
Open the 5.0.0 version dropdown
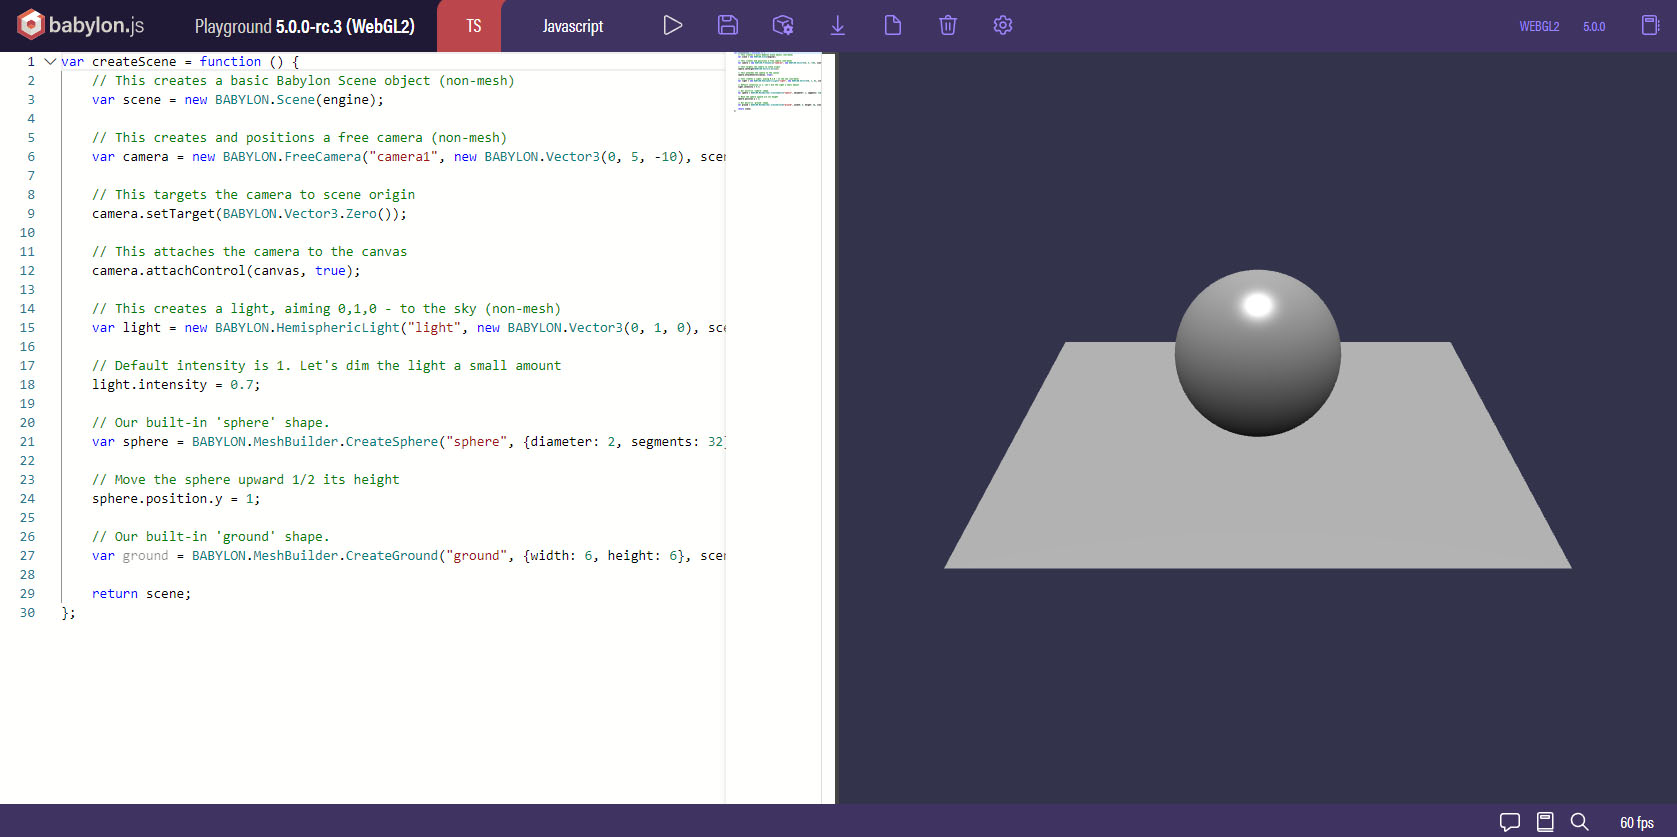pyautogui.click(x=1594, y=26)
